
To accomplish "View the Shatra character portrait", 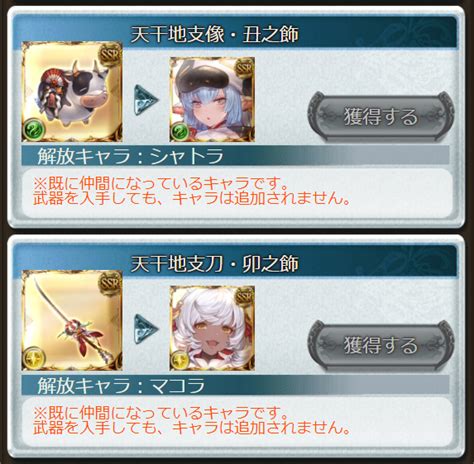I will coord(212,99).
